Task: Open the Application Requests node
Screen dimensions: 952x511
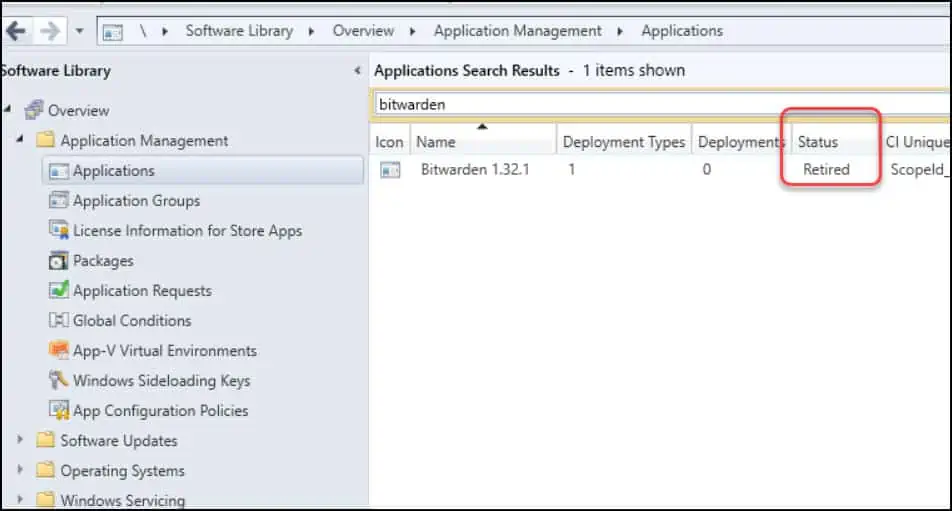Action: [142, 291]
